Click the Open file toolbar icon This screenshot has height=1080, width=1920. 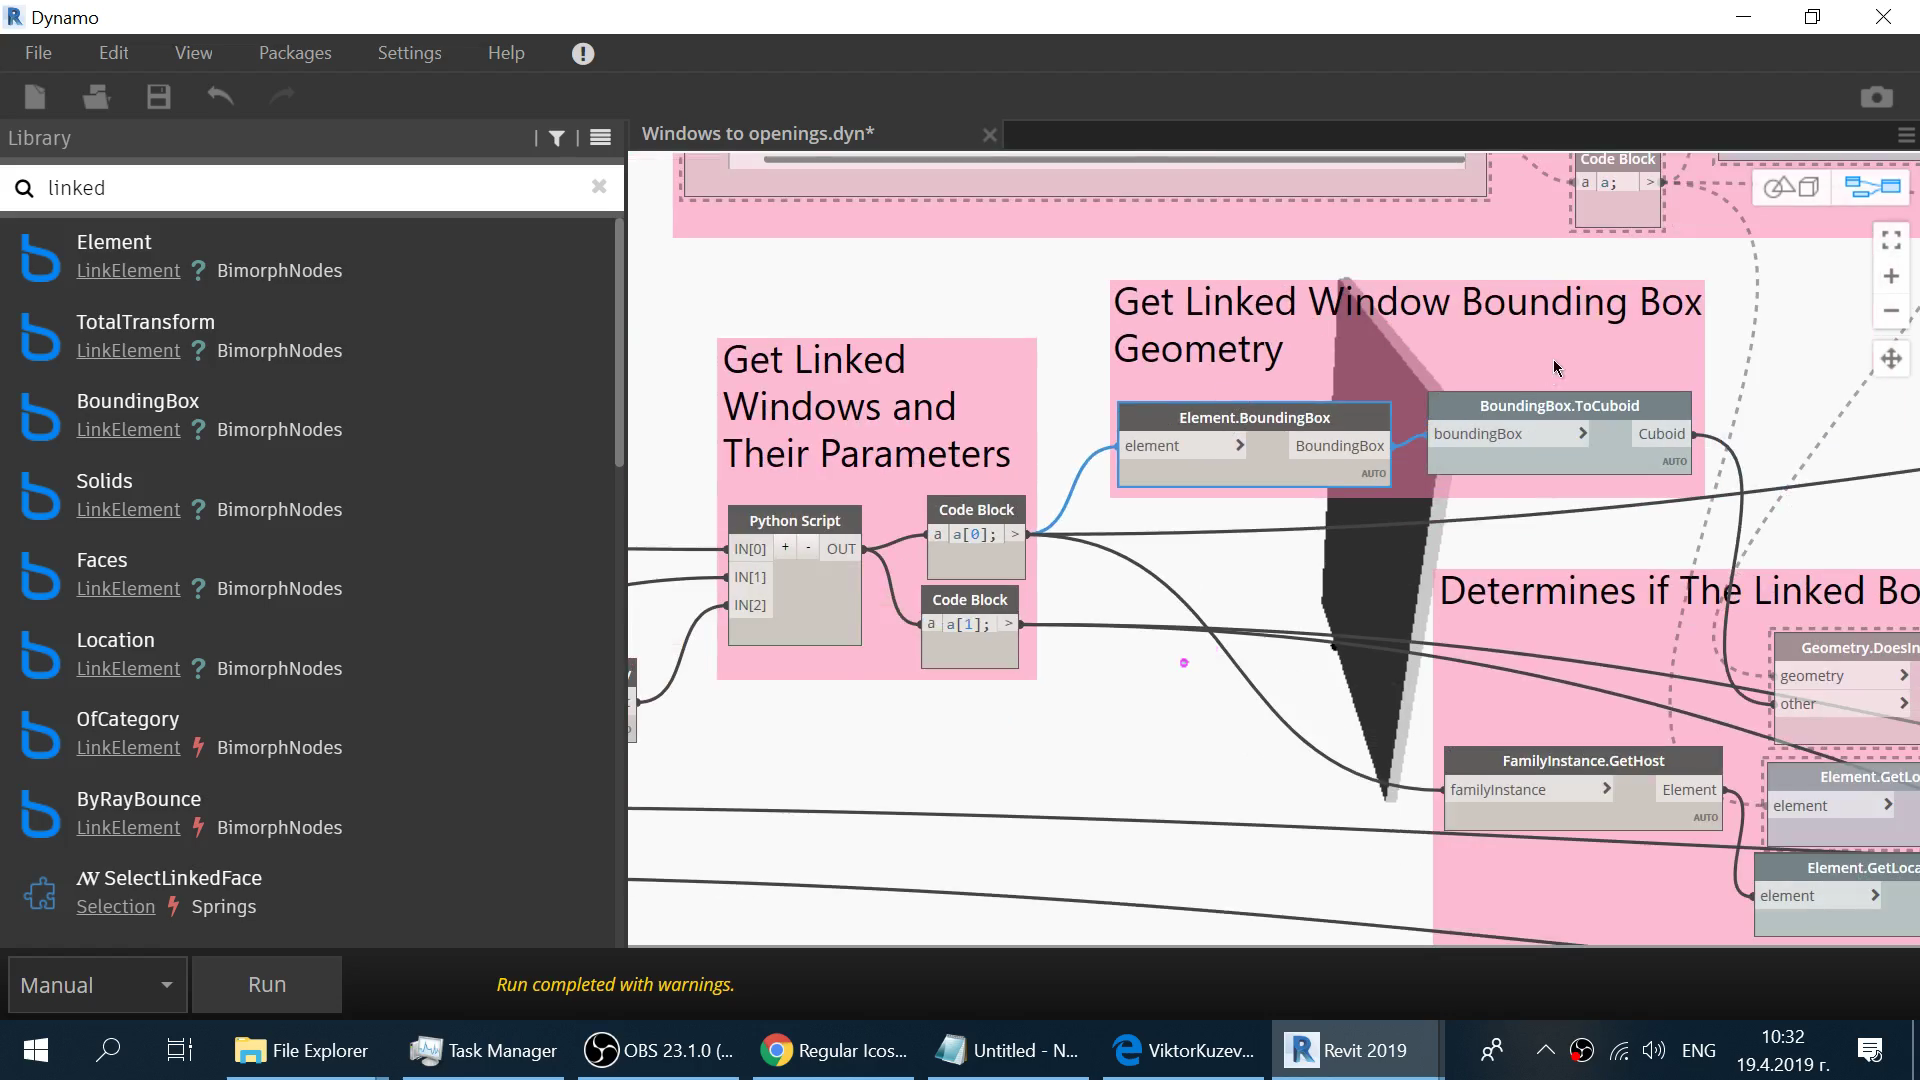point(96,97)
